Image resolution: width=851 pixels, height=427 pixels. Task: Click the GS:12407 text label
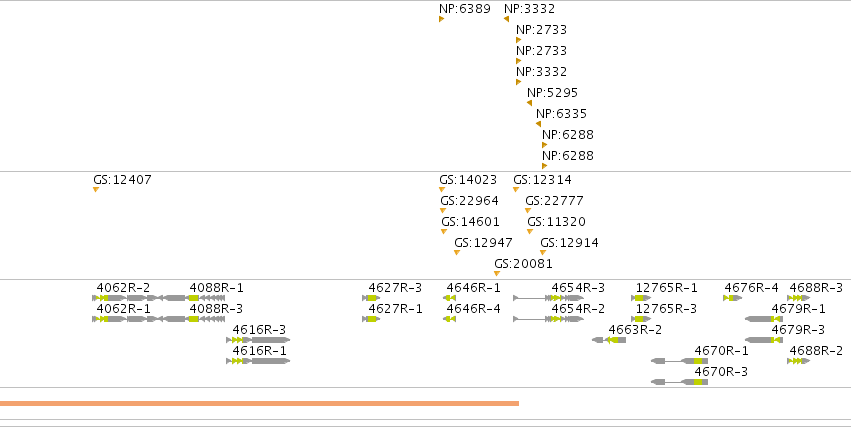pyautogui.click(x=122, y=180)
